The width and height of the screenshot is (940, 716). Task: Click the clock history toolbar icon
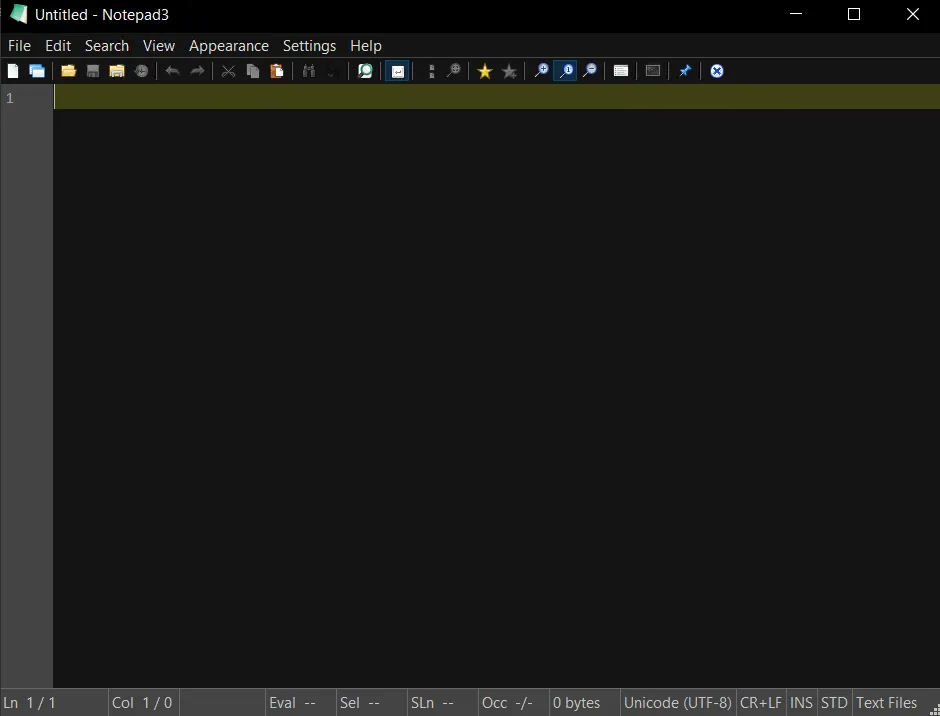141,71
